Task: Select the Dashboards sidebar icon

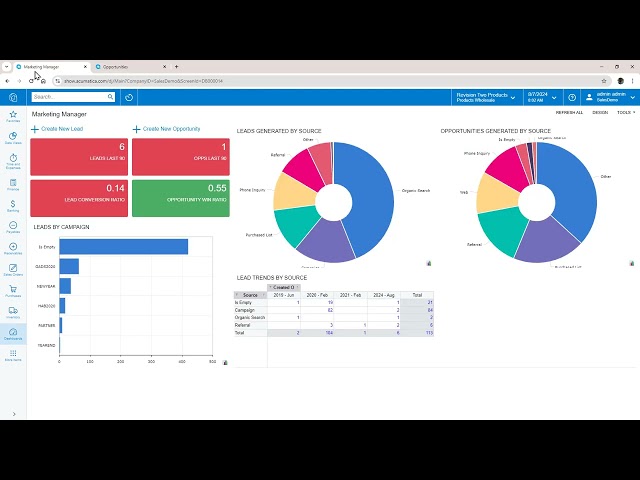Action: pos(13,334)
